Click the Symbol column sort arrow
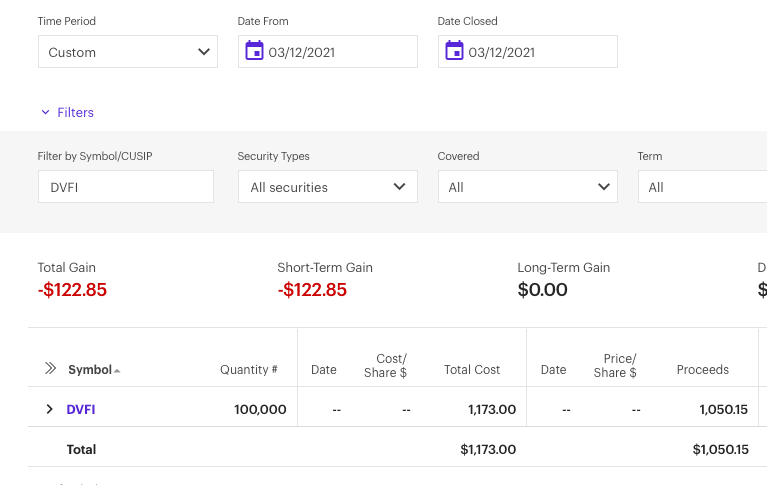The width and height of the screenshot is (767, 485). (117, 371)
